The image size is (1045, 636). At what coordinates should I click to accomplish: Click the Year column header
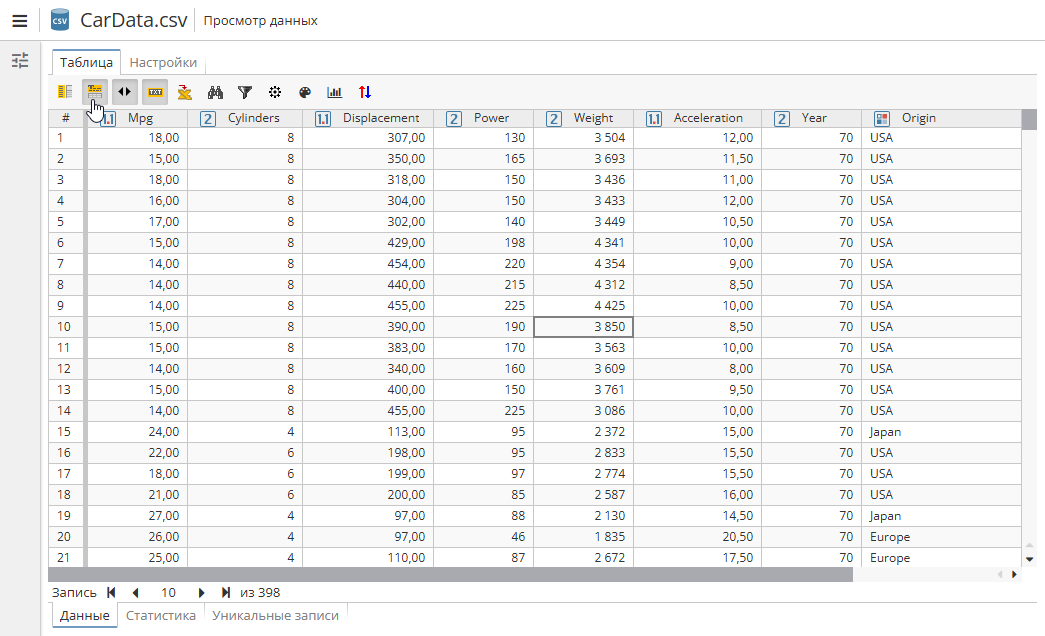(x=812, y=118)
